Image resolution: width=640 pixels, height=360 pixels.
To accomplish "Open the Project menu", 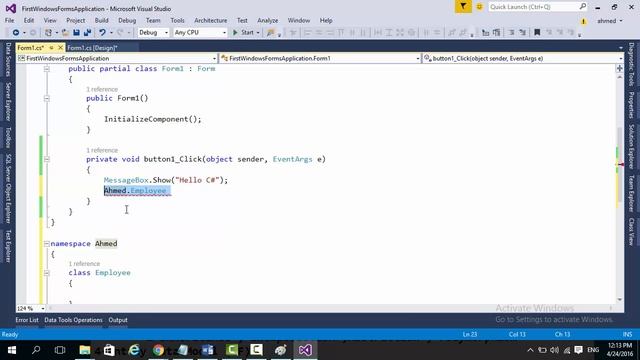I will tap(76, 20).
